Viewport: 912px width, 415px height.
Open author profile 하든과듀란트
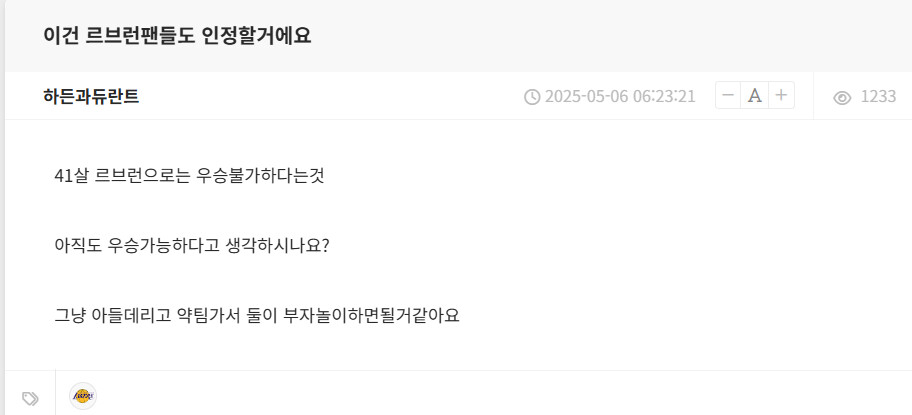[x=91, y=97]
